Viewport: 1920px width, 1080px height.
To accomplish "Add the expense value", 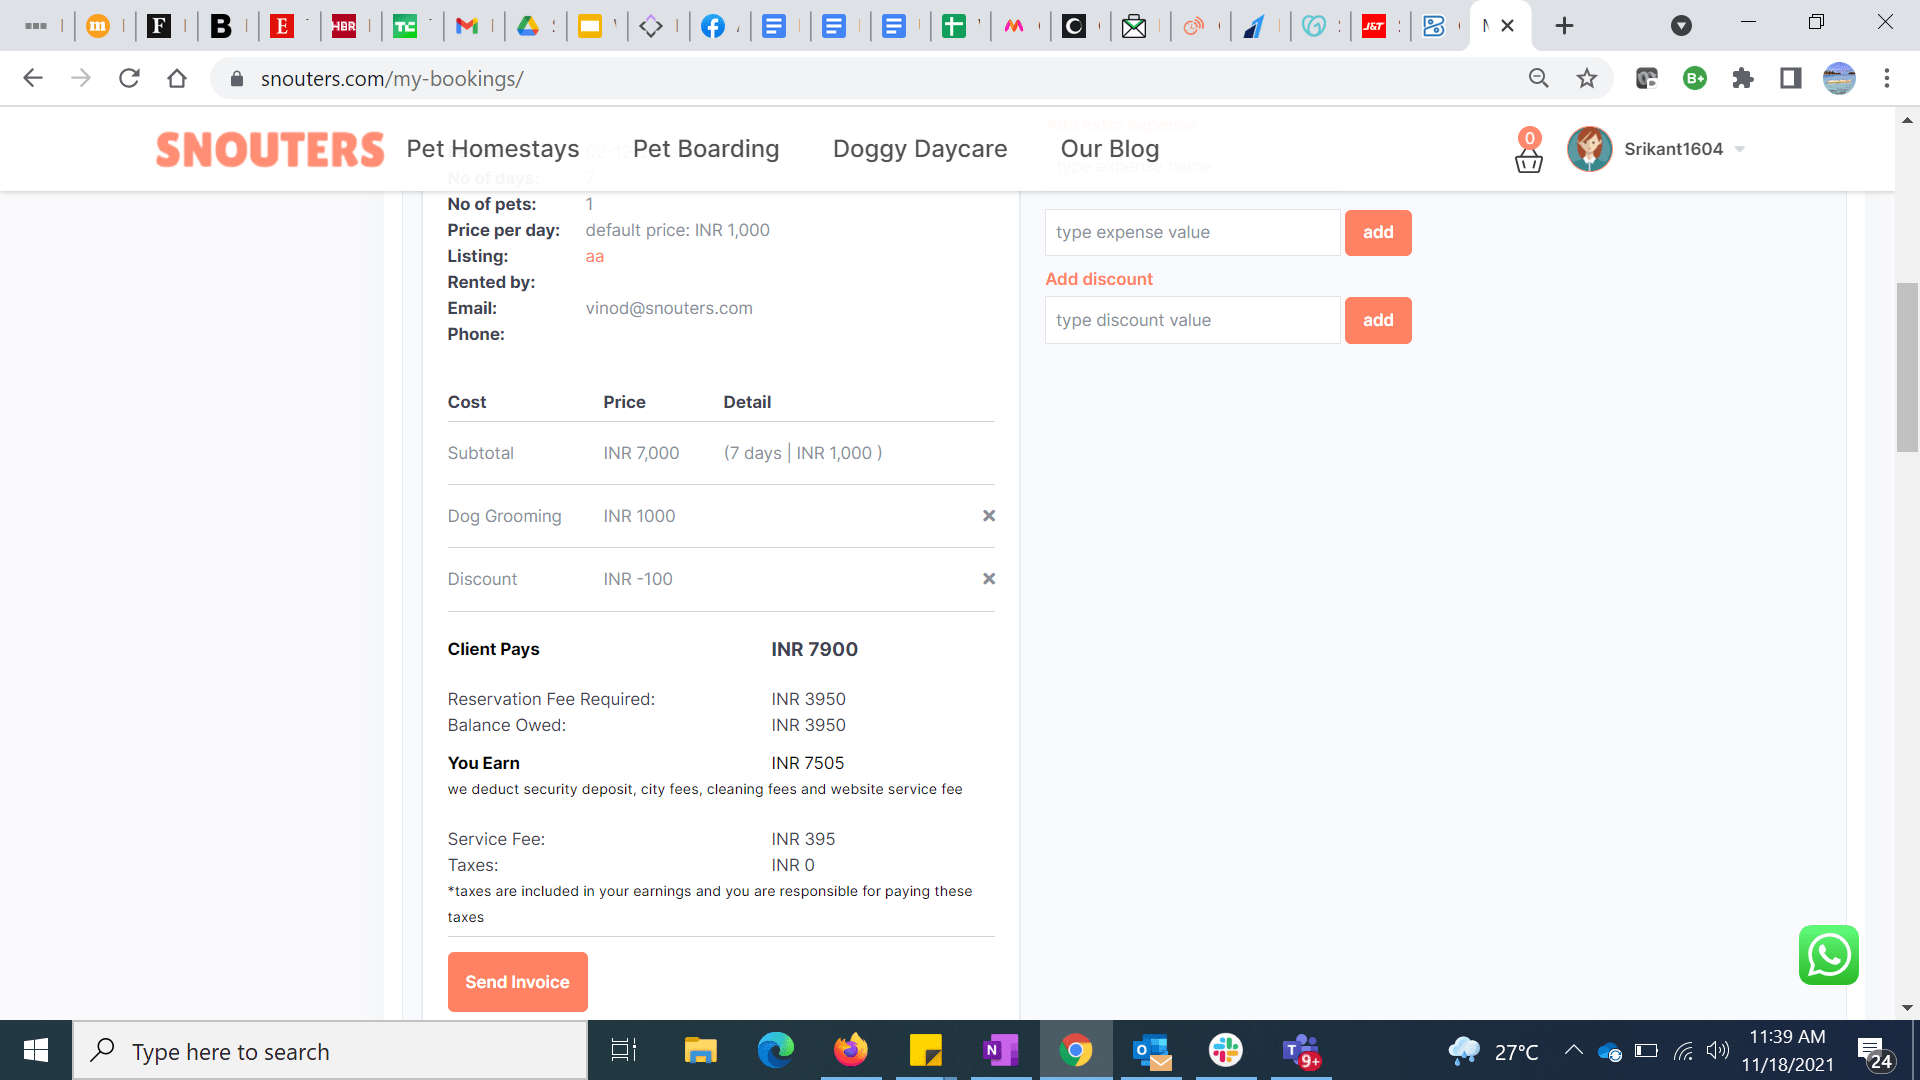I will (x=1378, y=233).
